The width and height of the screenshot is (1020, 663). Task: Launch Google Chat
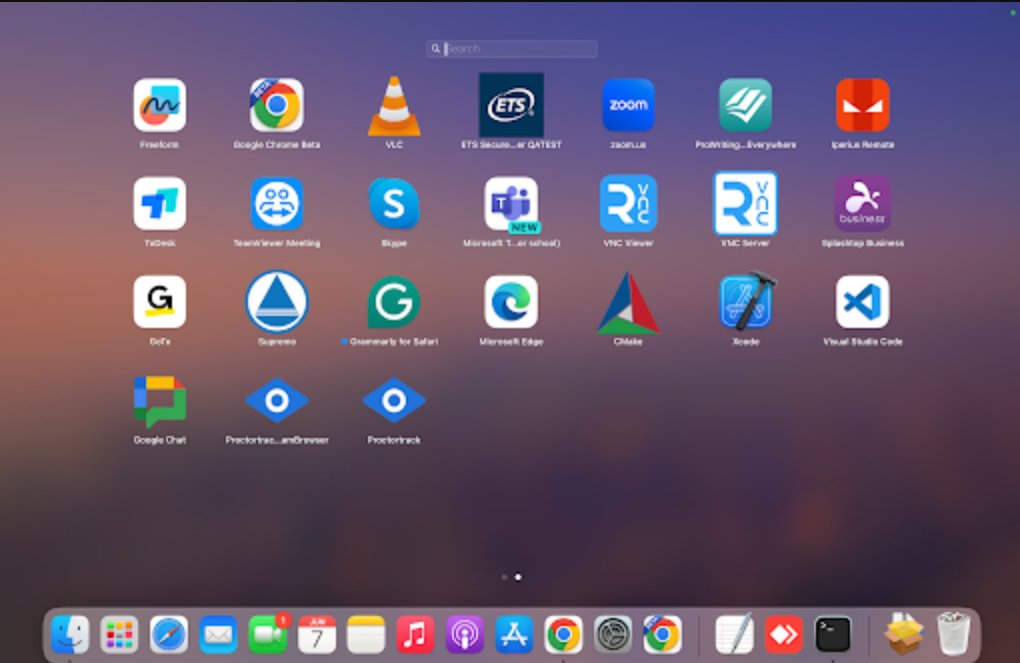click(159, 401)
